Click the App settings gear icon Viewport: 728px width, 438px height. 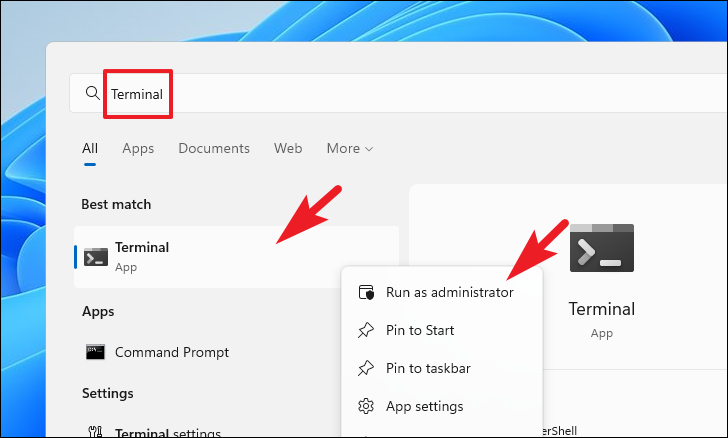(366, 406)
